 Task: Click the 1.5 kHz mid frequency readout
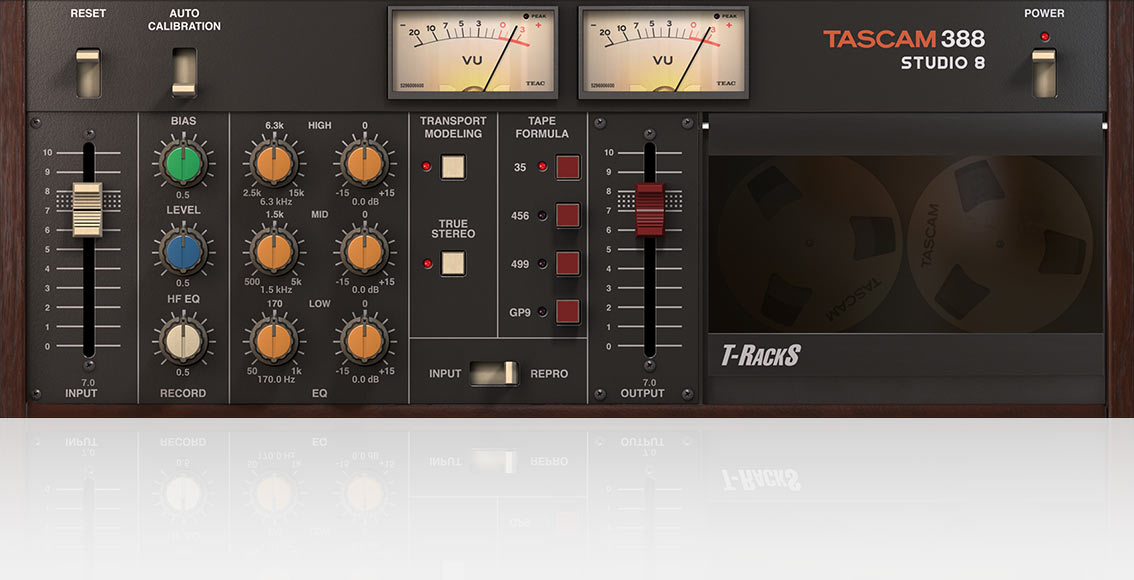pos(275,290)
